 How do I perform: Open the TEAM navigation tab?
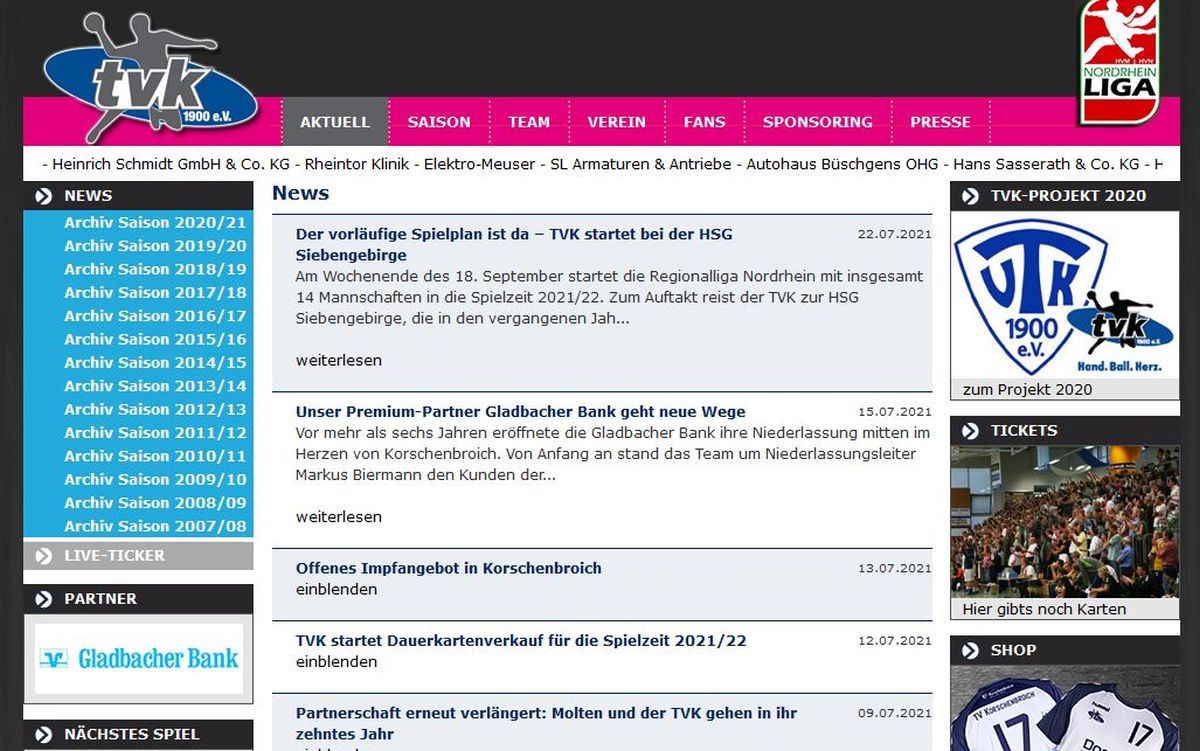click(x=528, y=122)
